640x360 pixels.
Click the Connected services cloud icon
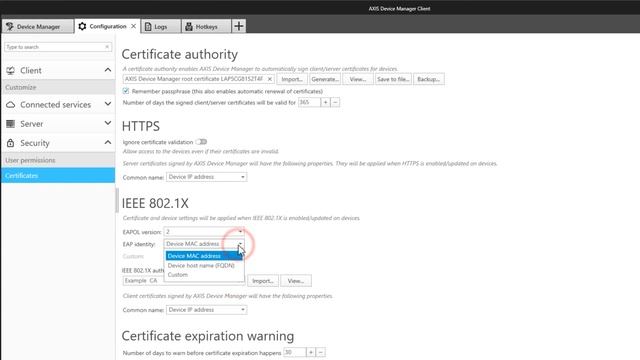[x=11, y=105]
